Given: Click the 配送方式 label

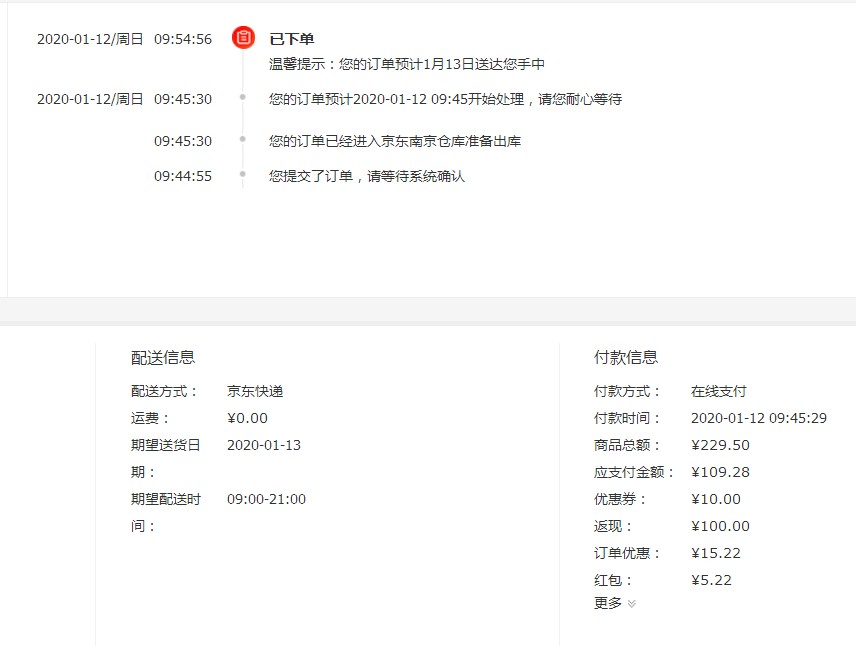Looking at the screenshot, I should [x=164, y=391].
